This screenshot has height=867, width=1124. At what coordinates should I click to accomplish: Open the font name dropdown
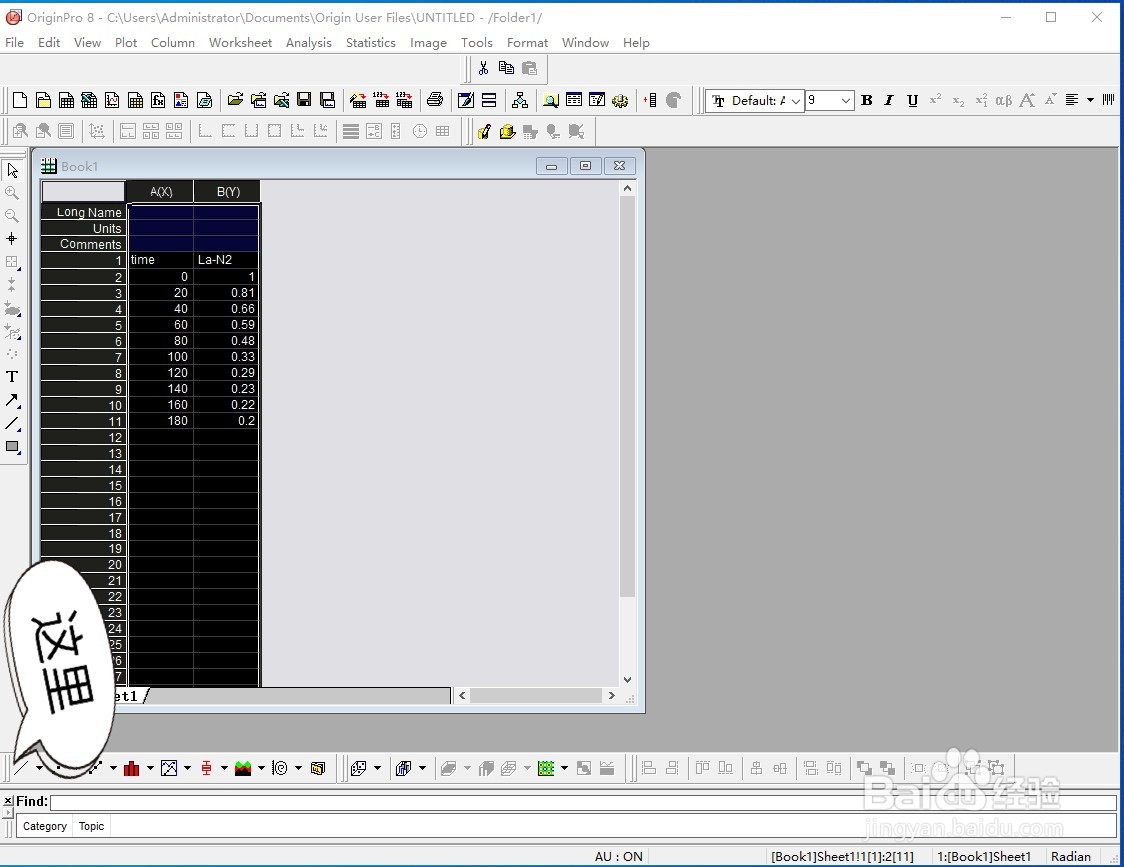point(796,101)
